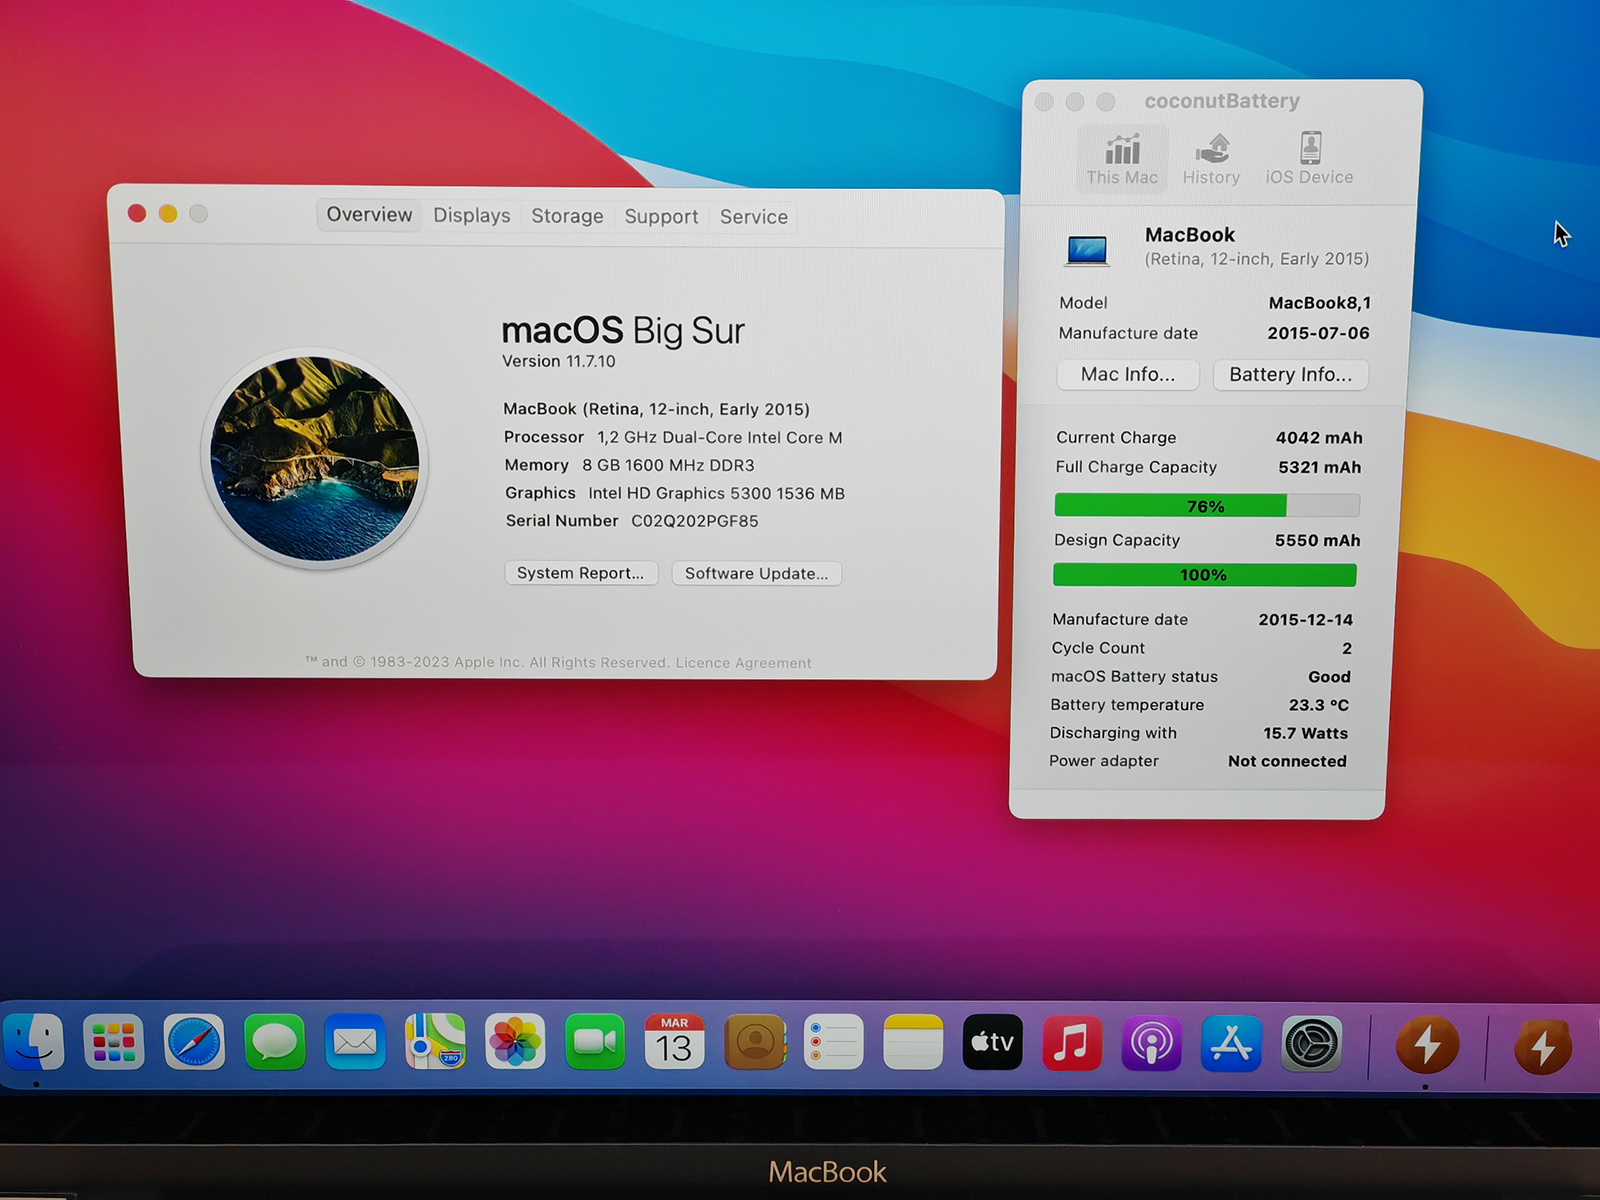Open Podcasts app in the Dock
This screenshot has width=1600, height=1200.
point(1152,1043)
